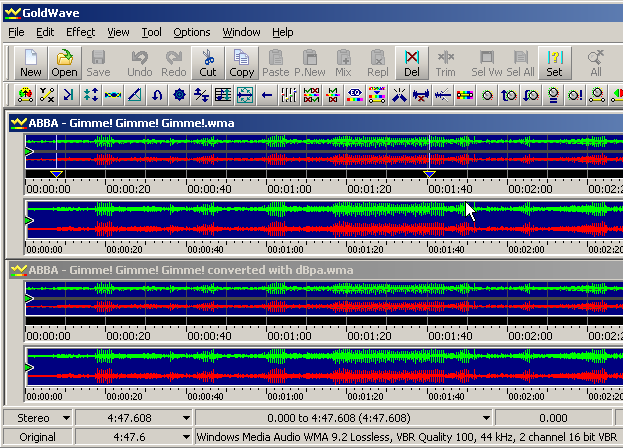Click the blue start marker near 00:00:05
Image resolution: width=623 pixels, height=448 pixels.
(56, 174)
